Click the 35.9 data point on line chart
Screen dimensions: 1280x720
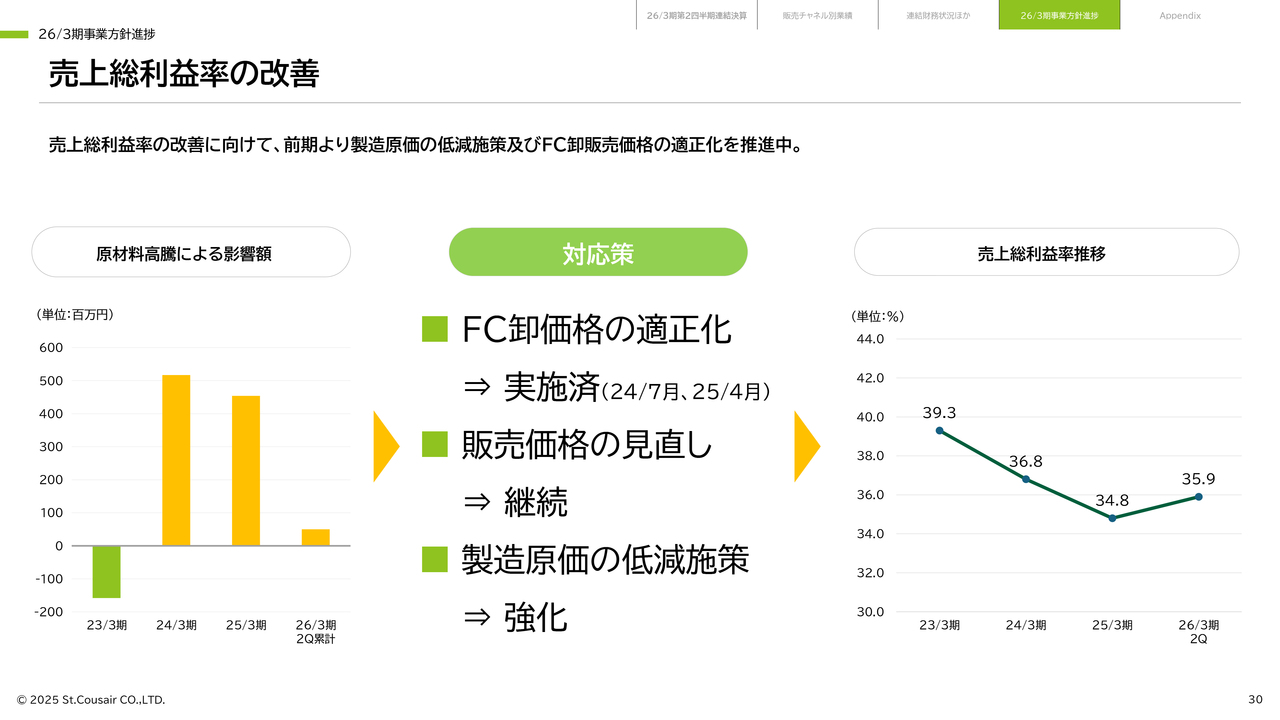pyautogui.click(x=1198, y=496)
